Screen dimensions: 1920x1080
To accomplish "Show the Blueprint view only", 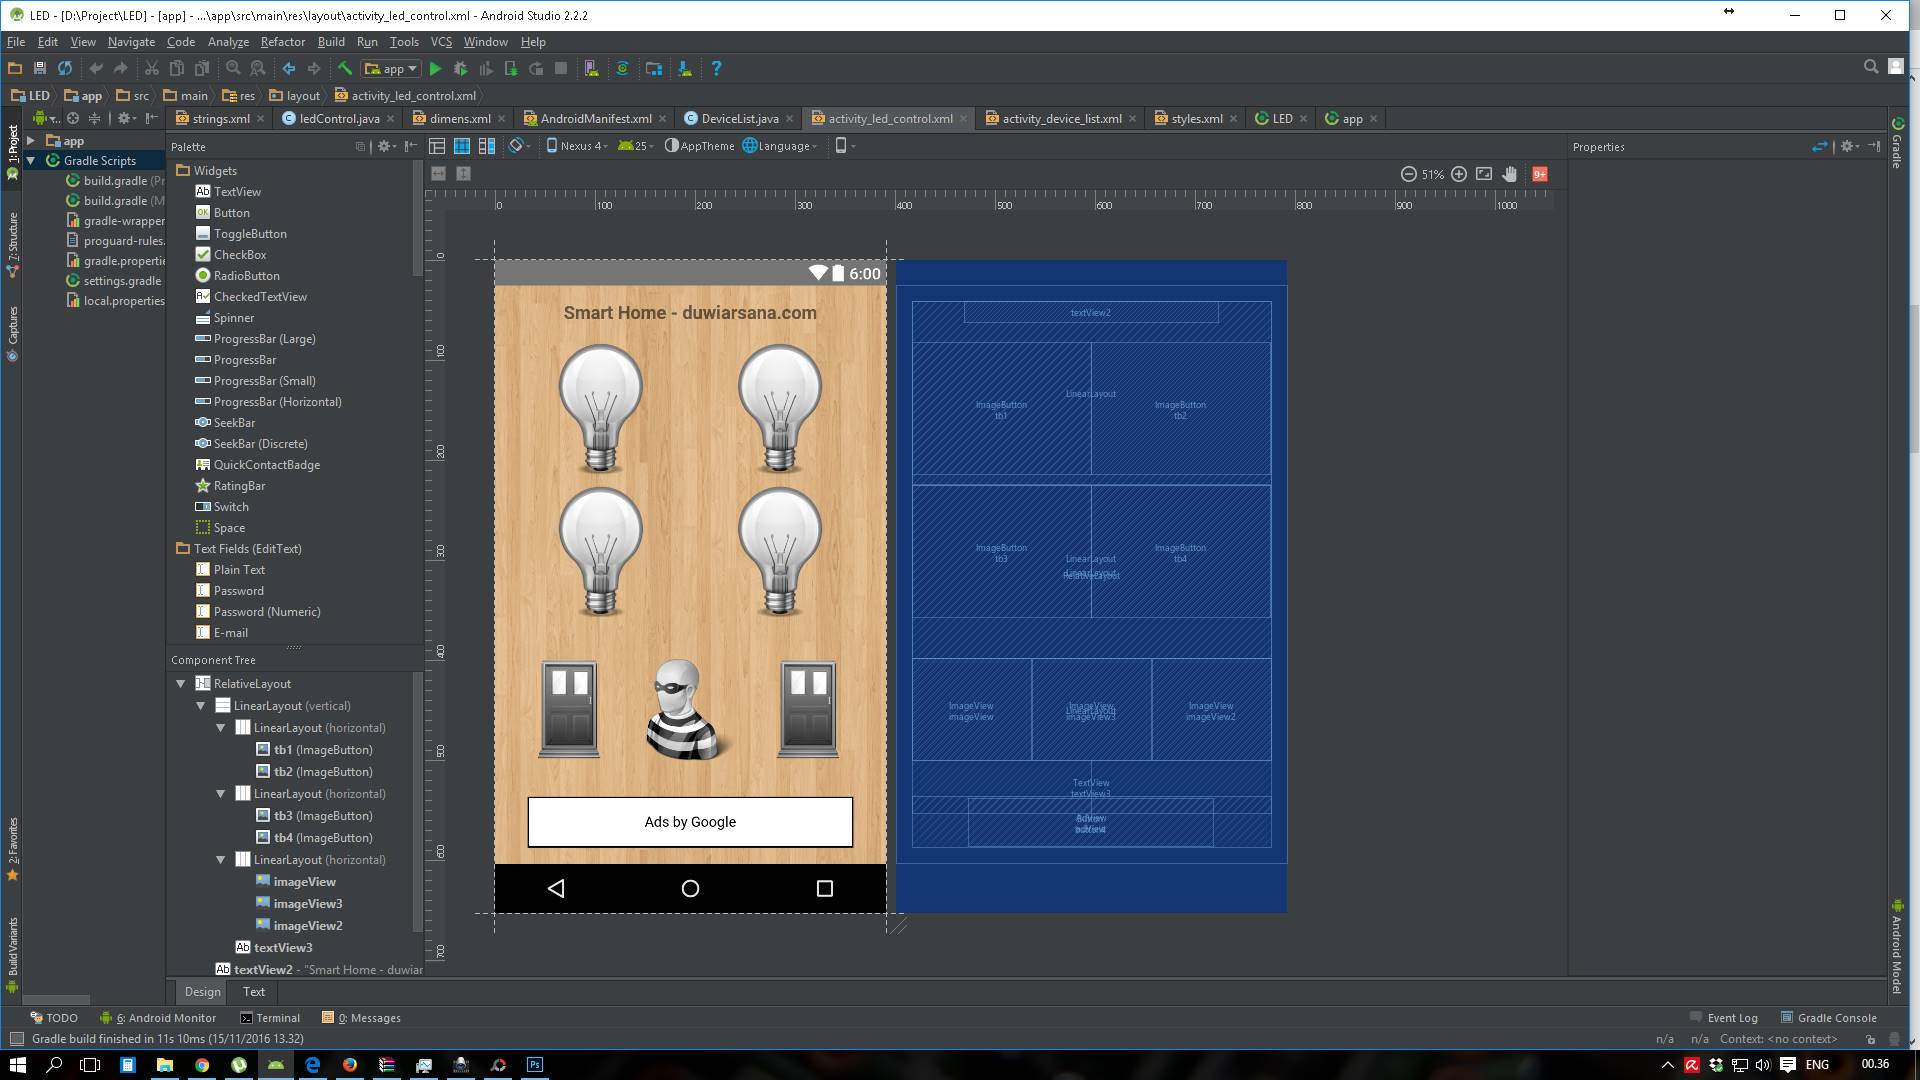I will (x=462, y=146).
